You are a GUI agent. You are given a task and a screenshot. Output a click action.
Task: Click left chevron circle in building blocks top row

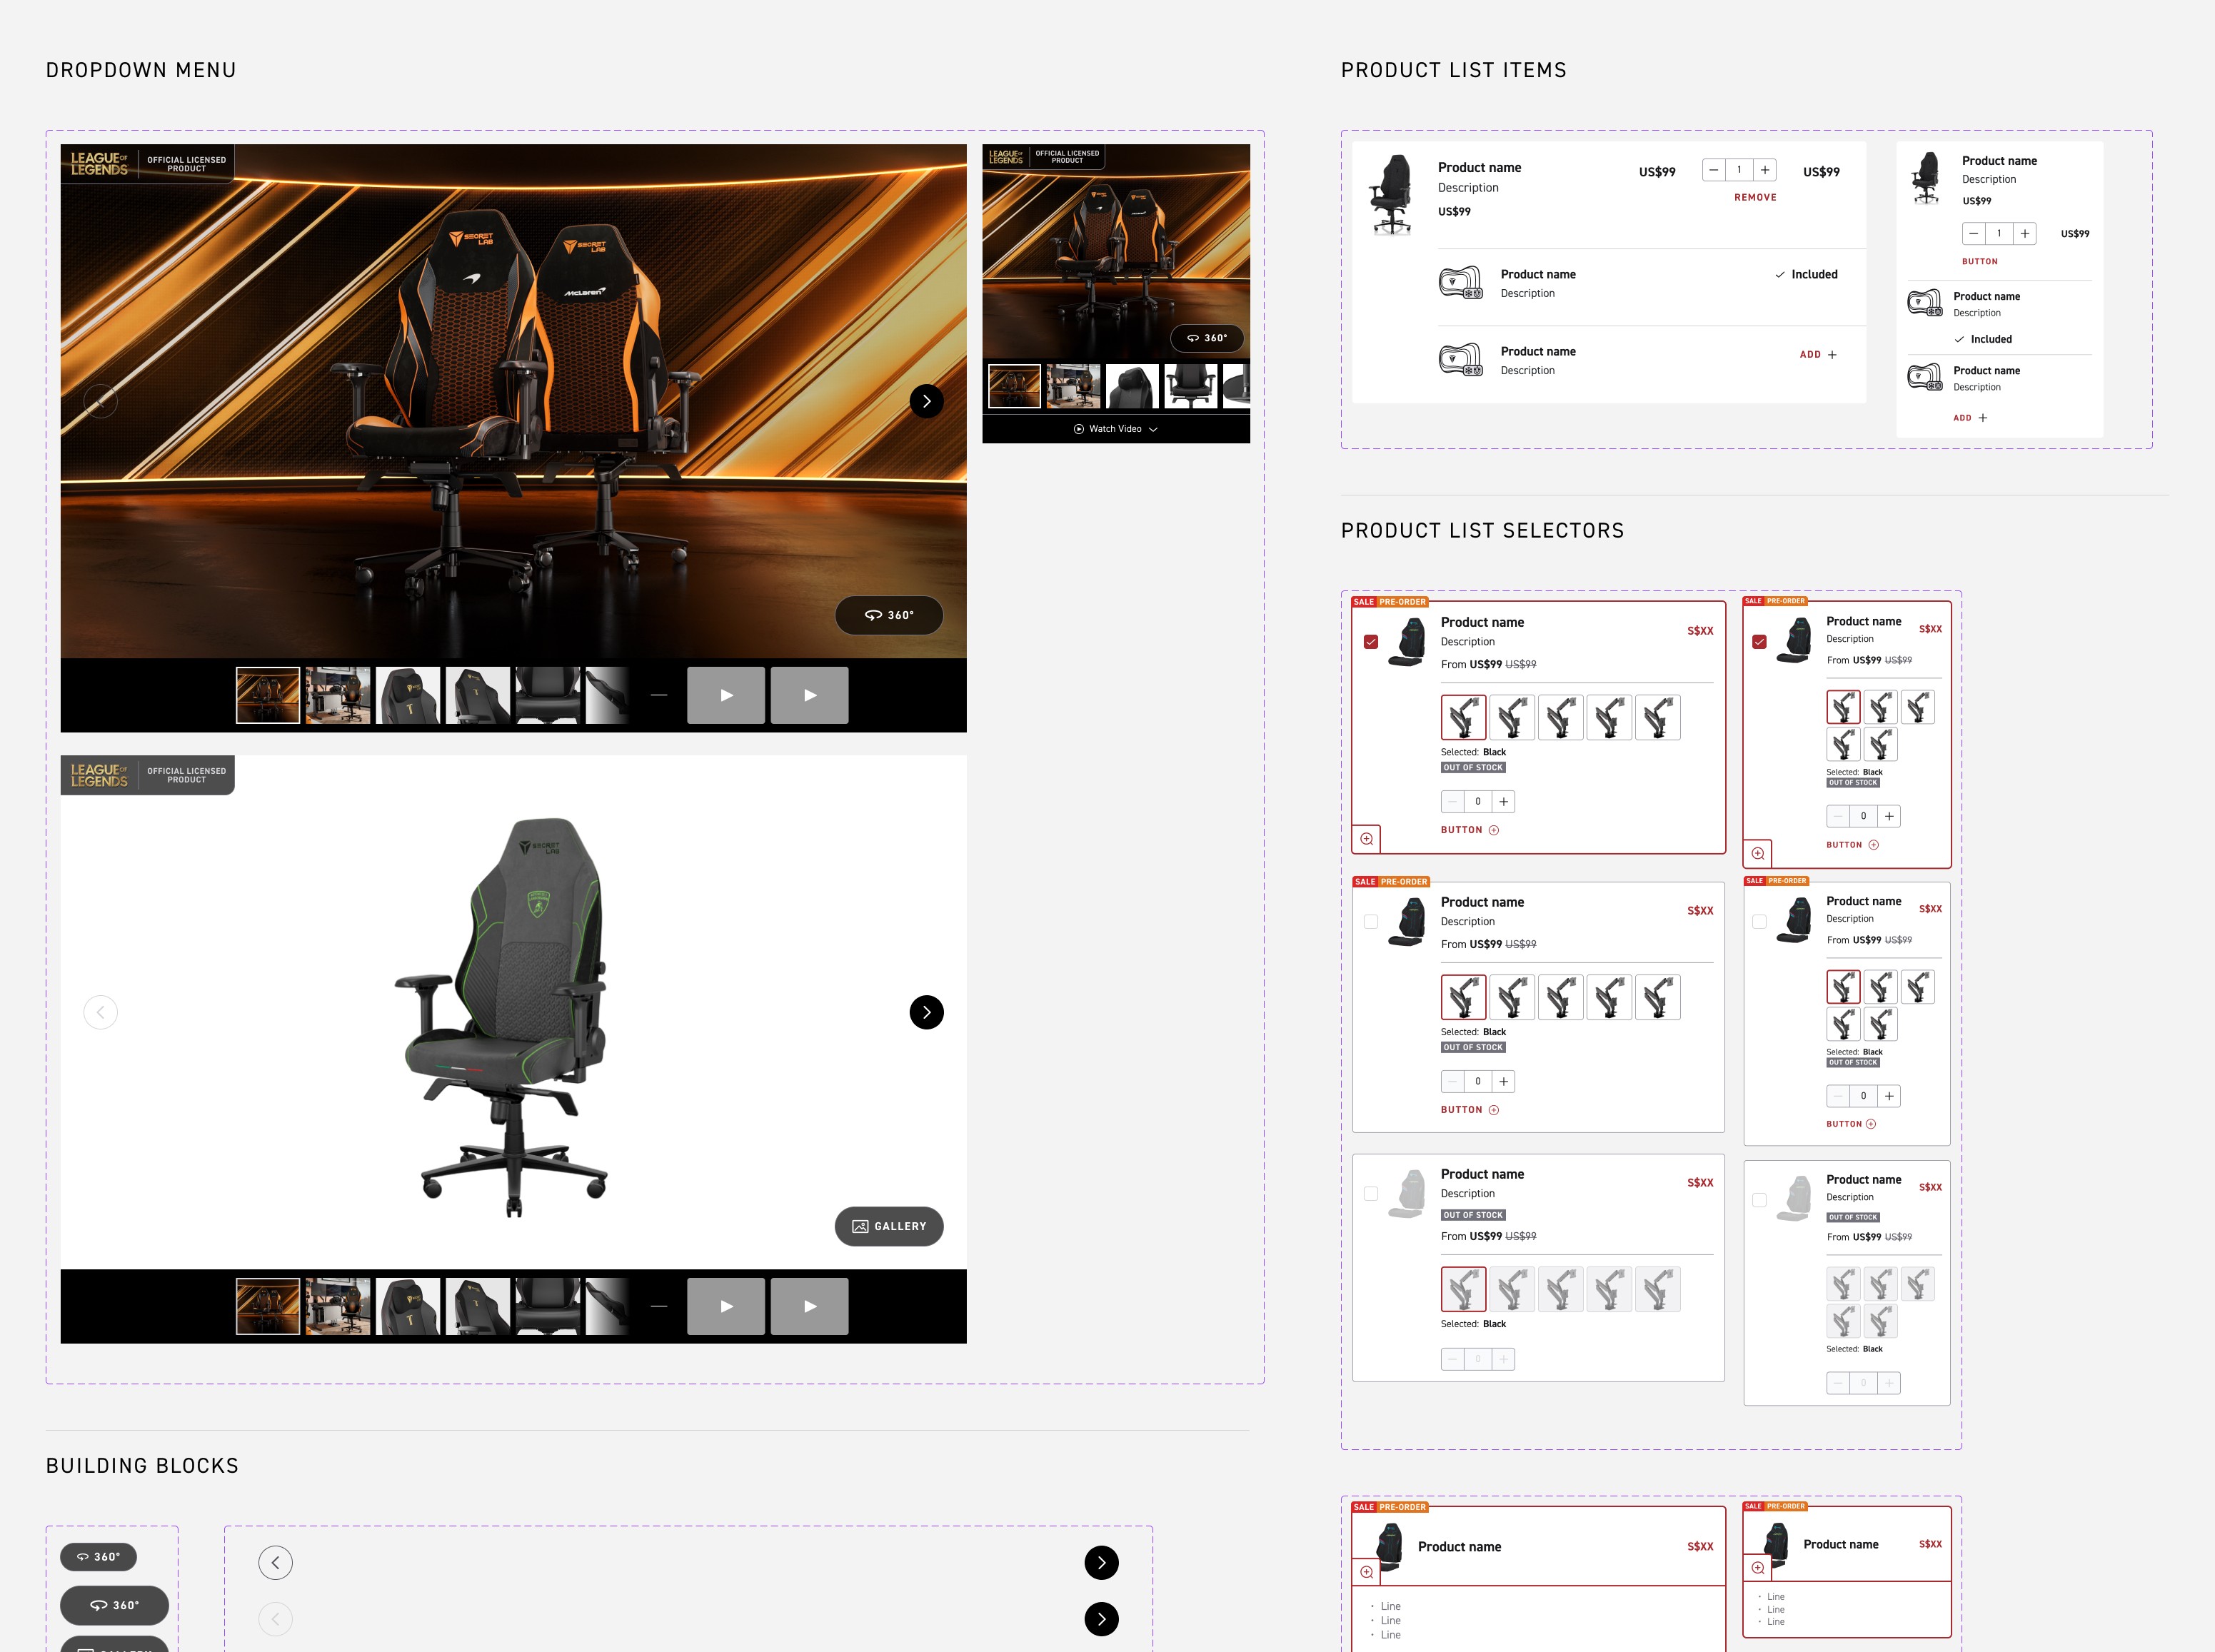click(x=275, y=1562)
